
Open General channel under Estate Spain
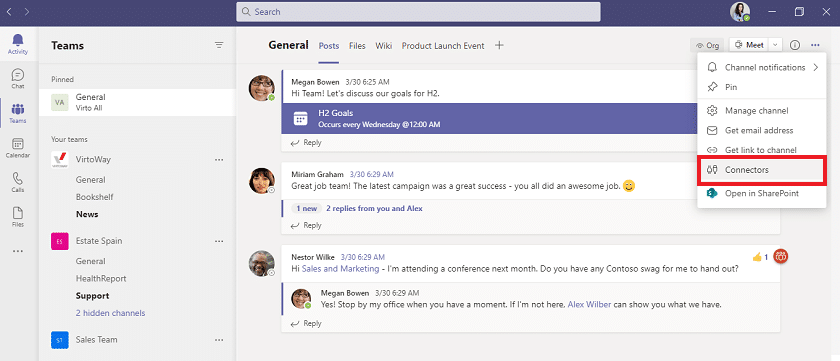click(x=91, y=261)
